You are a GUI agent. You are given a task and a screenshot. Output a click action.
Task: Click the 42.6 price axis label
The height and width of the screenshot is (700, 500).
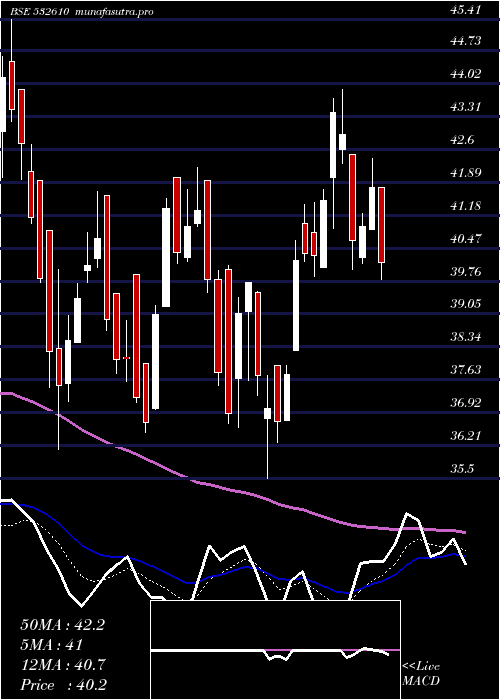[x=462, y=140]
